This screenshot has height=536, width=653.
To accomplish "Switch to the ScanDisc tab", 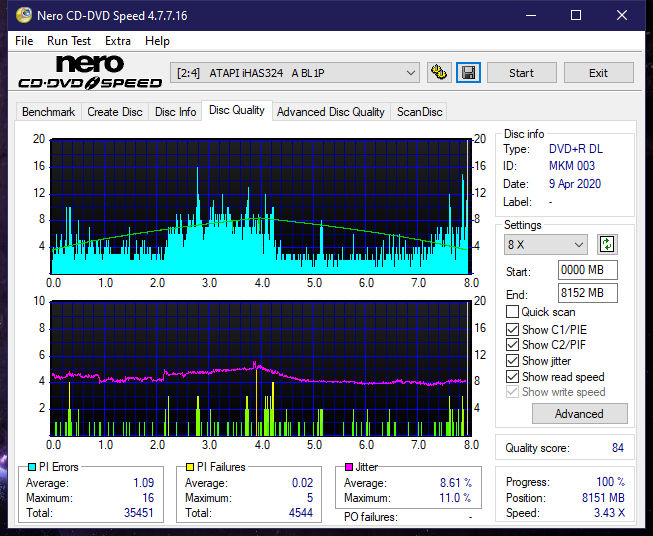I will (x=419, y=112).
